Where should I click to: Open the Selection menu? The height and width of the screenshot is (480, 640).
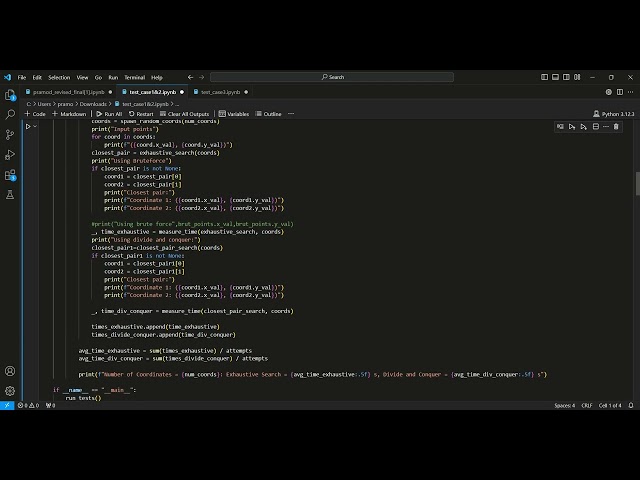coord(59,78)
